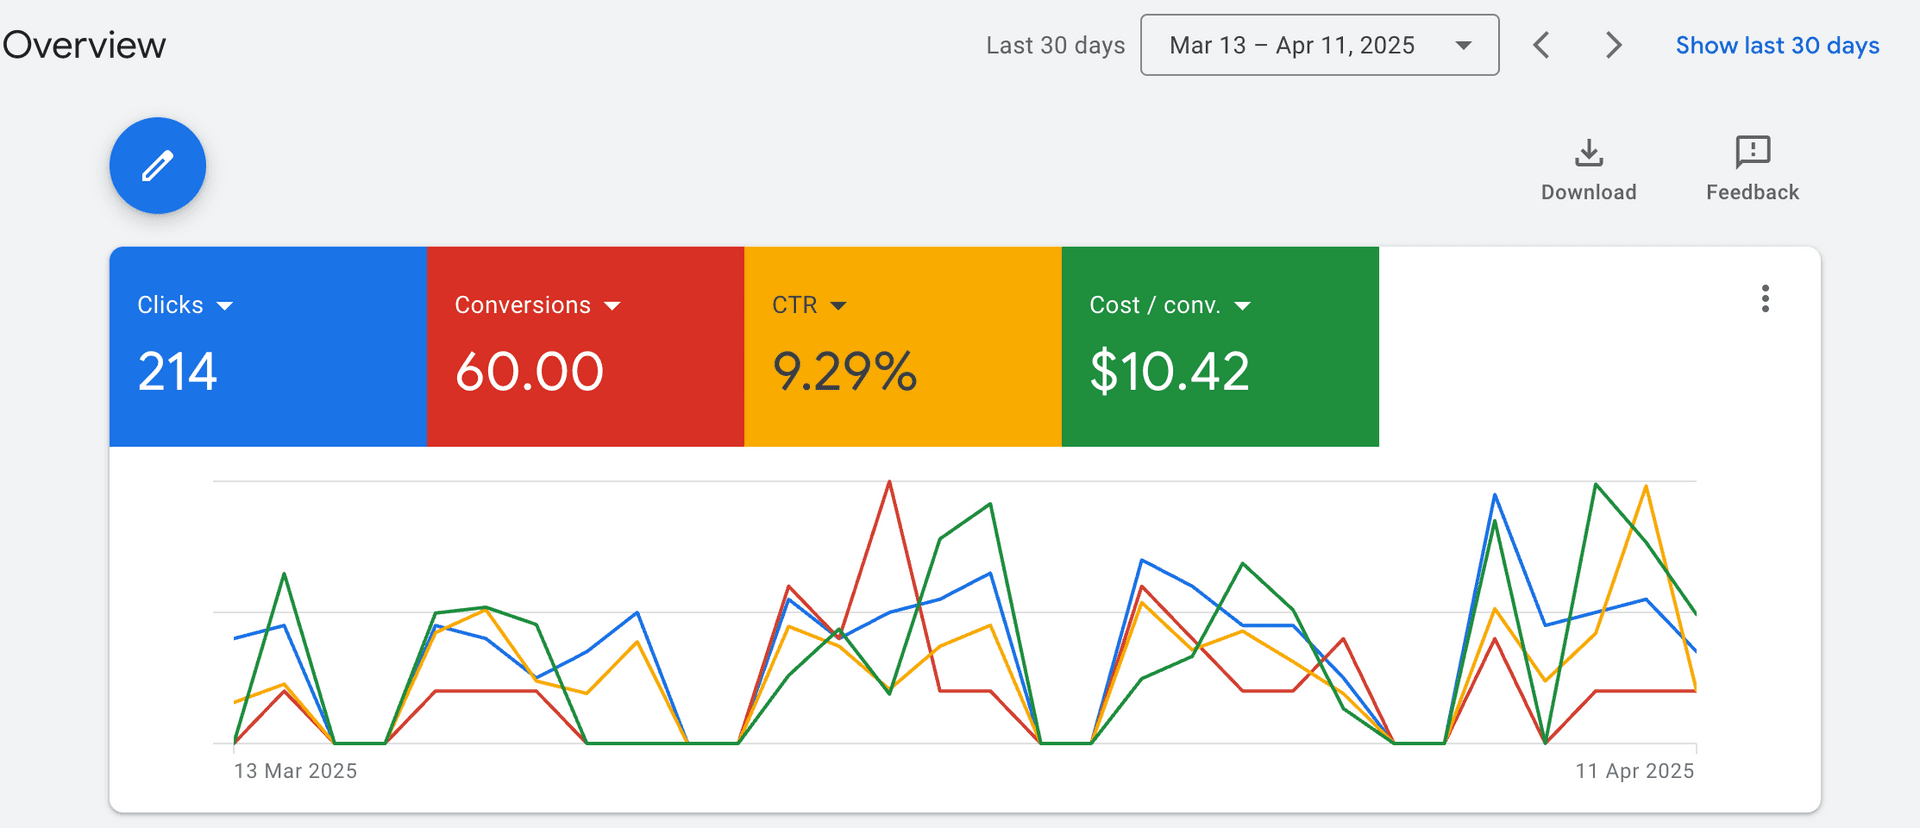1920x828 pixels.
Task: Click the 13 Mar 2025 axis label
Action: click(295, 771)
